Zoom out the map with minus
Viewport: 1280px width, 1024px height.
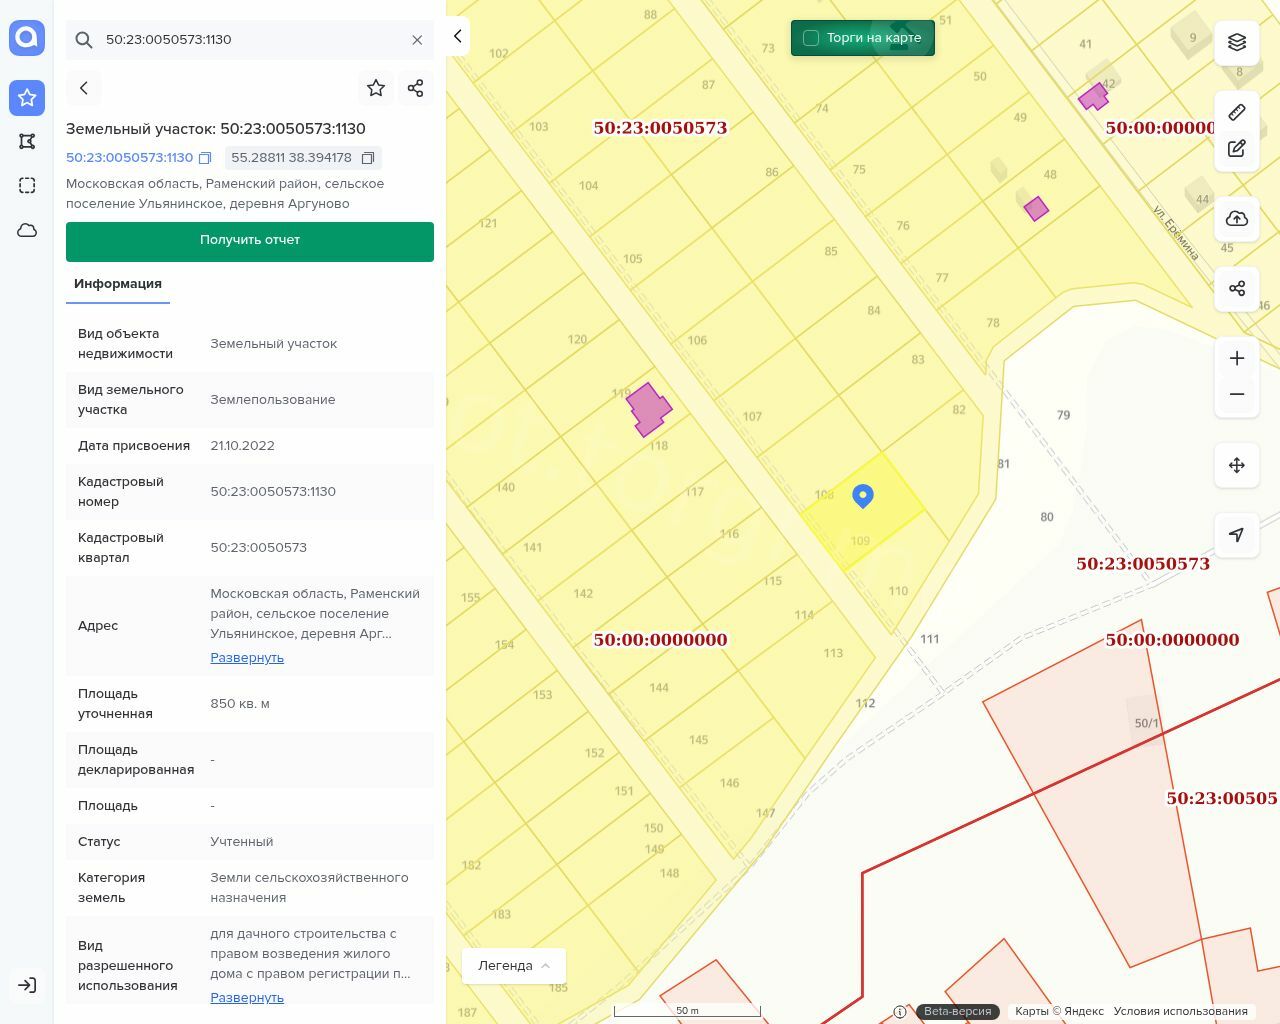tap(1236, 394)
